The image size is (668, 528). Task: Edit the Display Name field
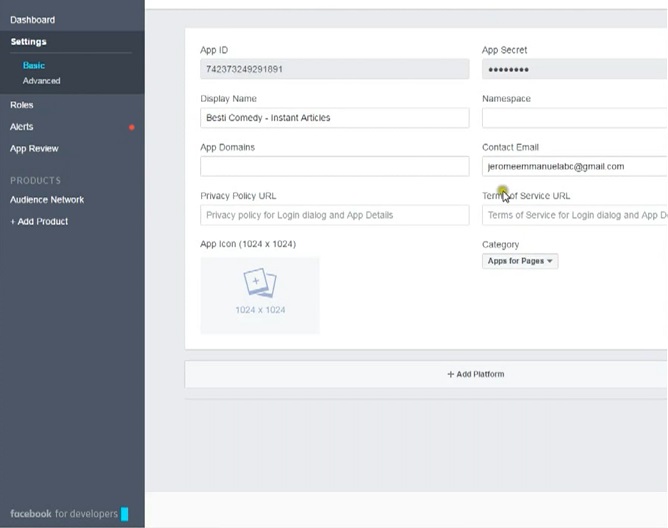click(x=334, y=118)
